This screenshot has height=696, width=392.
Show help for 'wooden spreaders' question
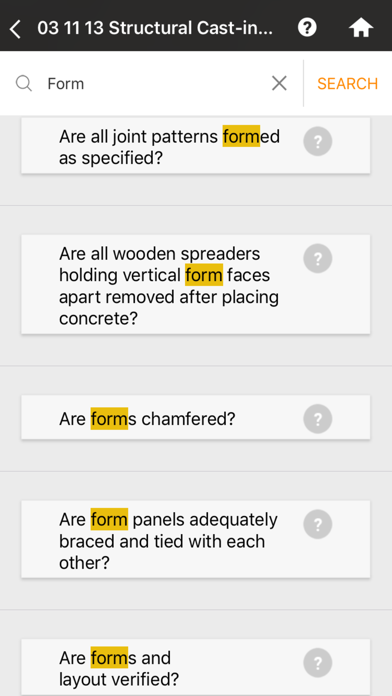pyautogui.click(x=317, y=258)
